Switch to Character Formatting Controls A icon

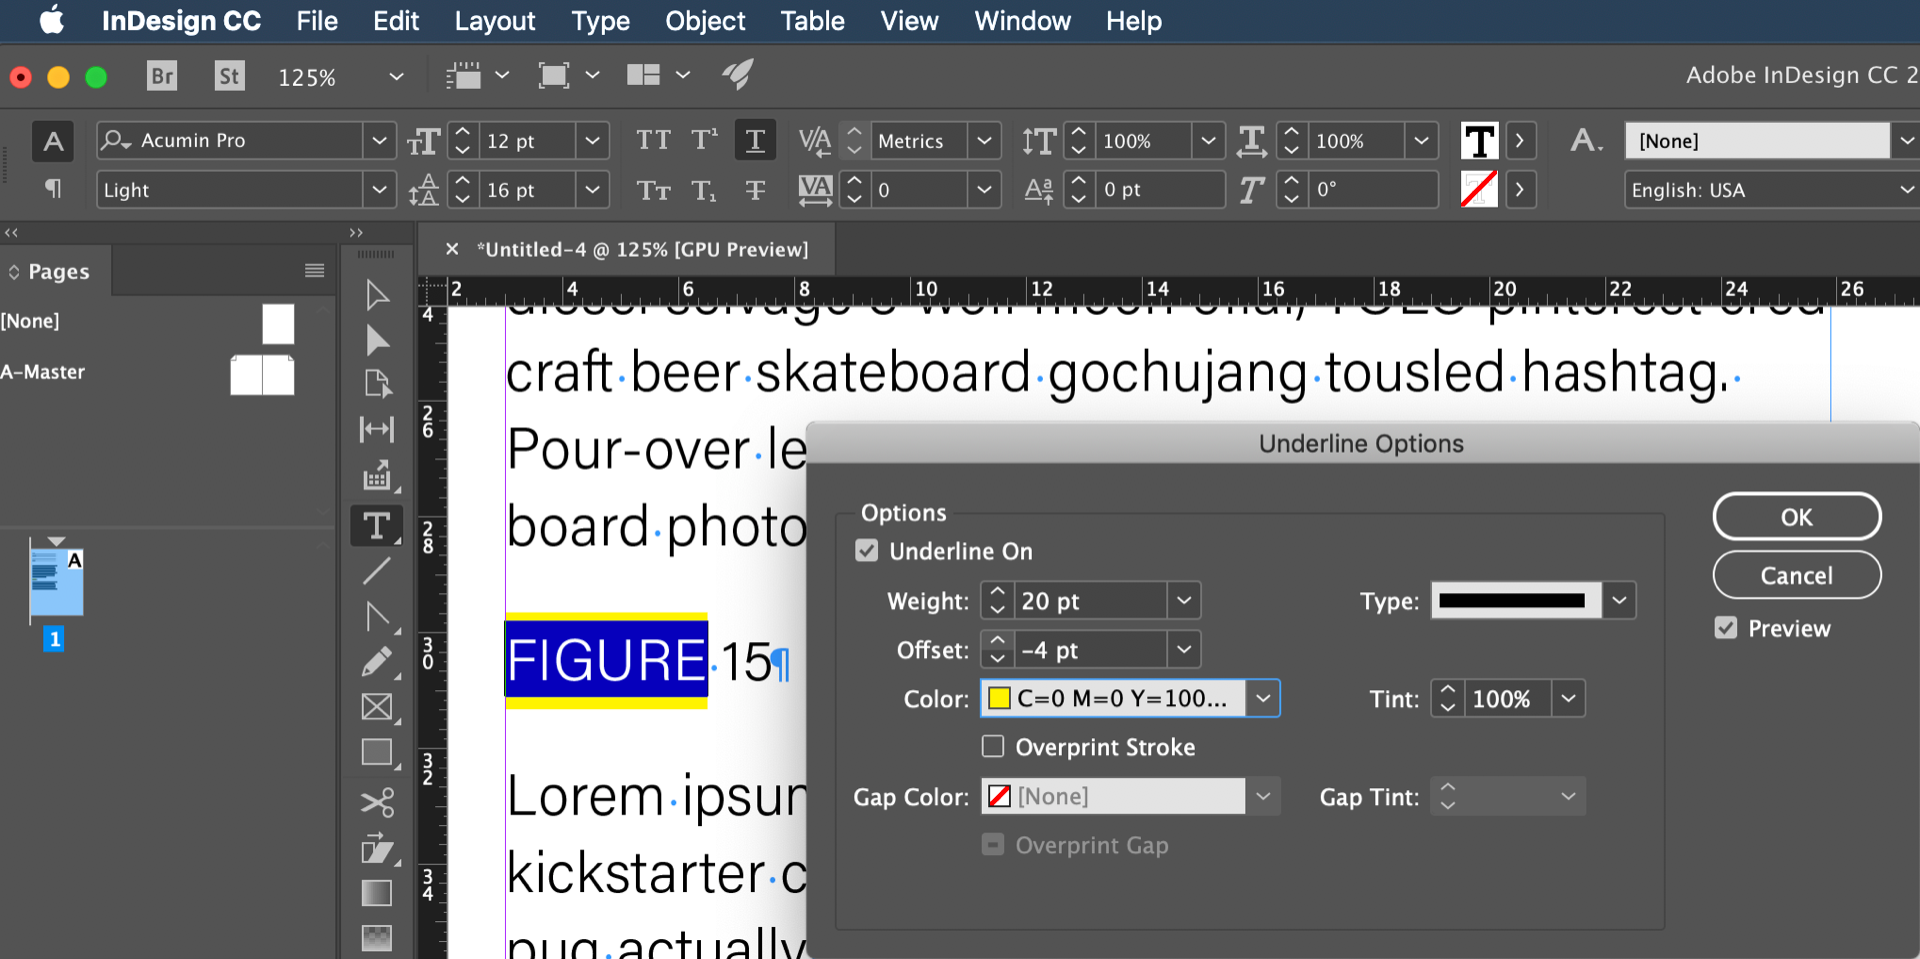(x=53, y=141)
